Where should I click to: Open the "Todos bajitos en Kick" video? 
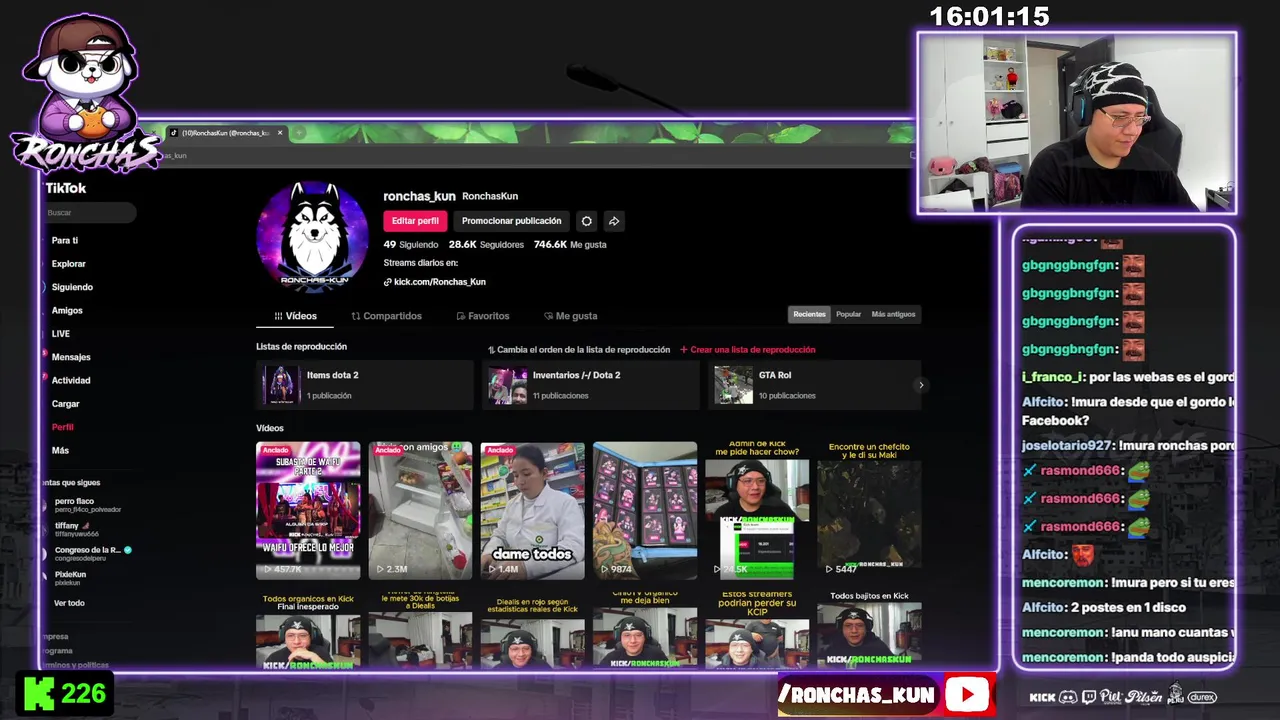[x=869, y=630]
